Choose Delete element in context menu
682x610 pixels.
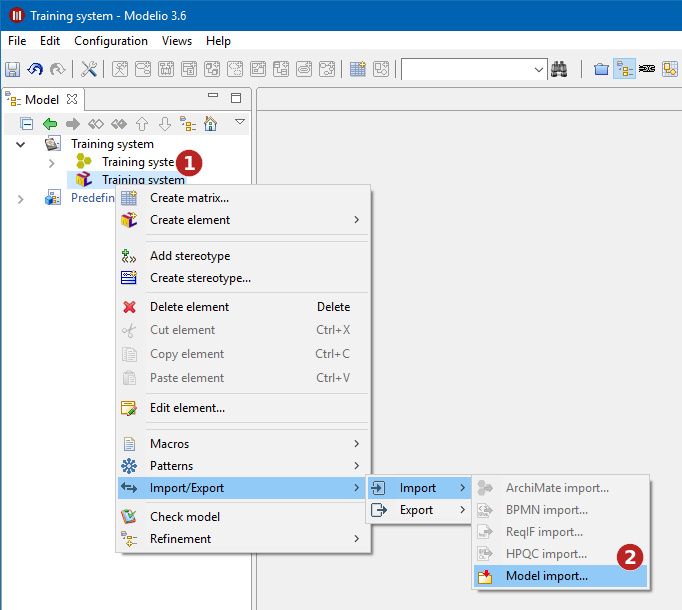pyautogui.click(x=244, y=307)
